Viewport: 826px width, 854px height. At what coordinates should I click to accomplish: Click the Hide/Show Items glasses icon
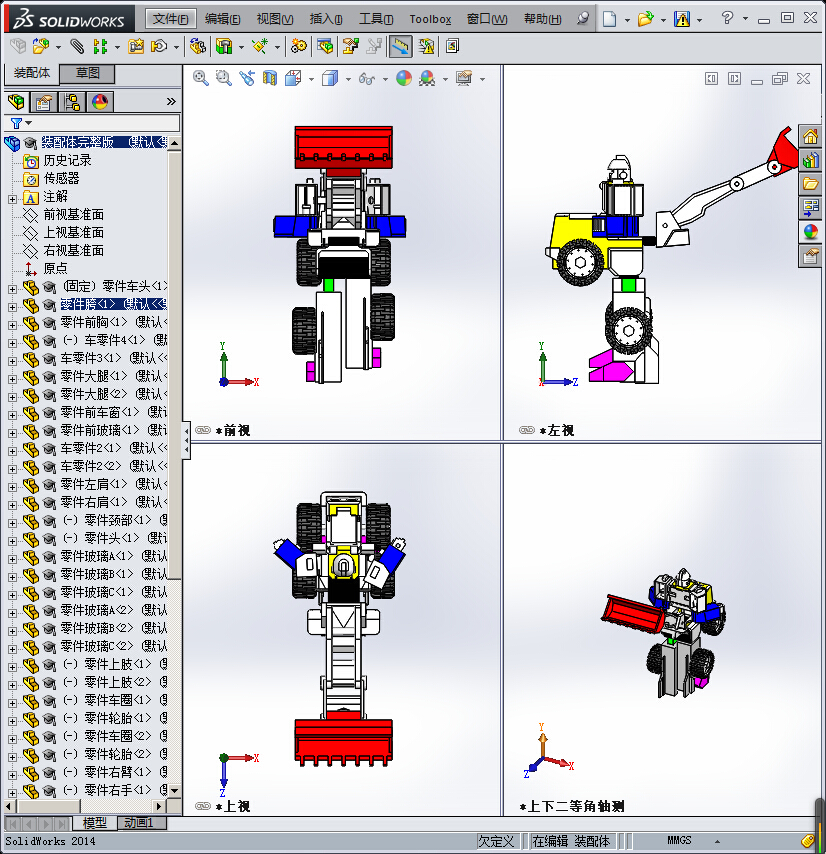pos(367,79)
